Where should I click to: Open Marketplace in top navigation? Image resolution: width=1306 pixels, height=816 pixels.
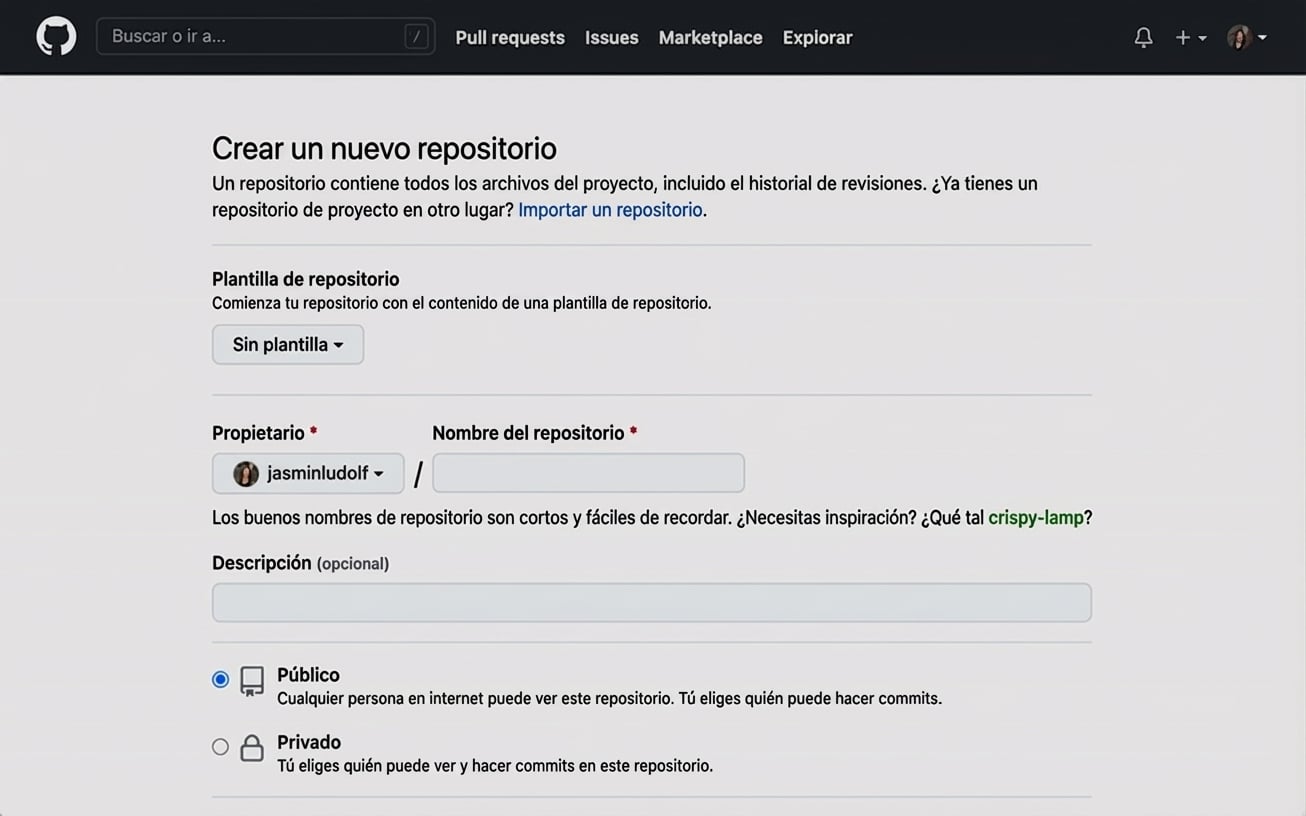[x=710, y=37]
